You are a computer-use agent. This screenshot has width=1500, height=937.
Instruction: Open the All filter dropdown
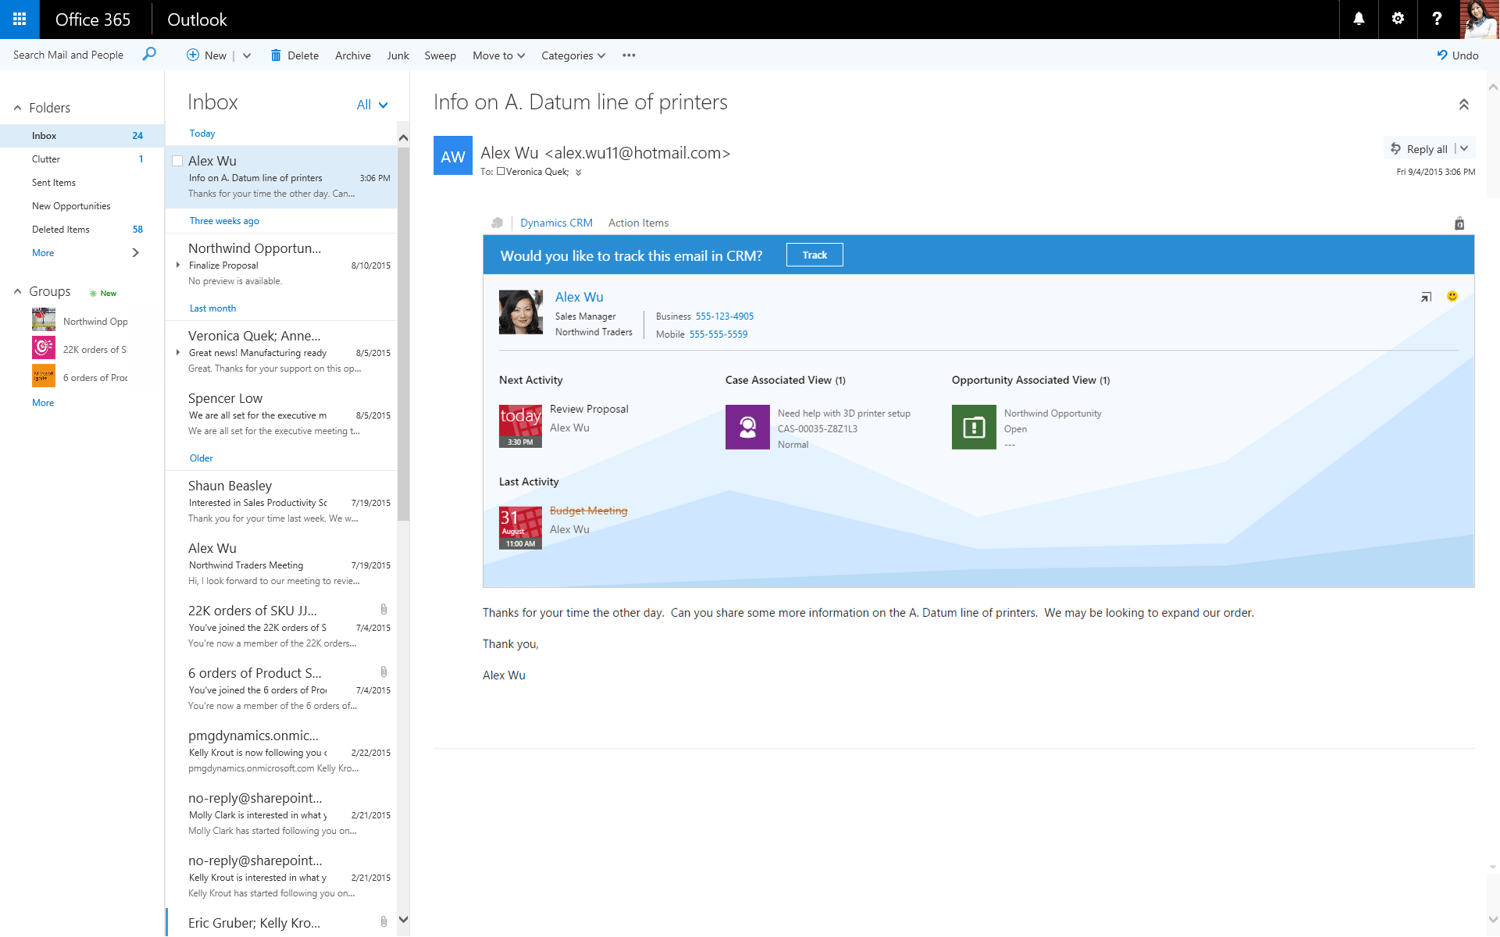point(372,105)
